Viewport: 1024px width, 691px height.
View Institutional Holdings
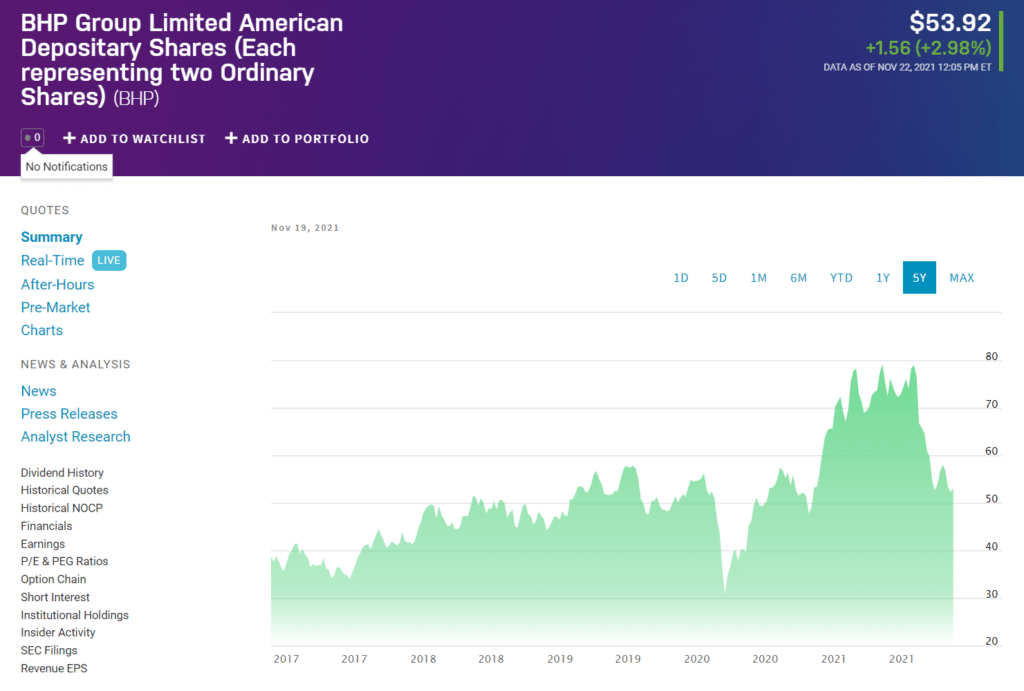(75, 615)
